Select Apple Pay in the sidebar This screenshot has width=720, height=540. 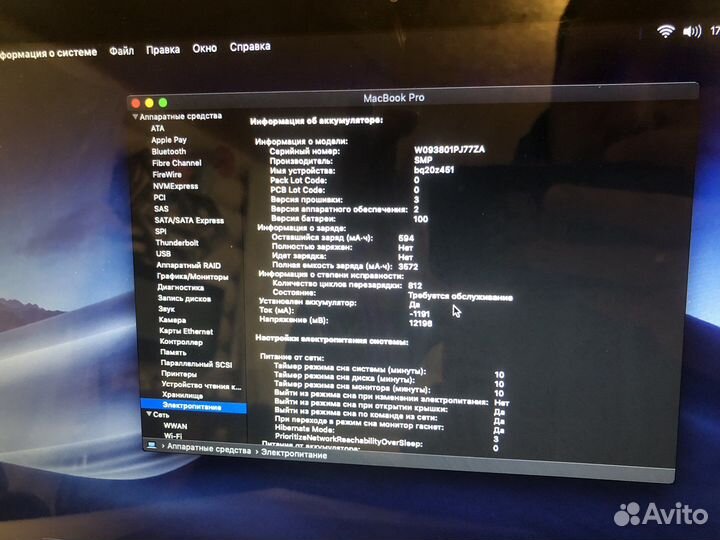pyautogui.click(x=169, y=140)
